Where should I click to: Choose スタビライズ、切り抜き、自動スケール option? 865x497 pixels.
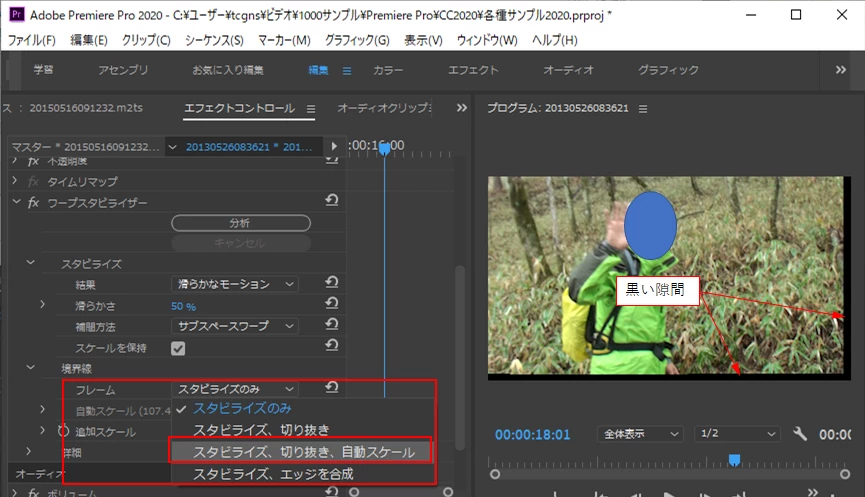(301, 452)
